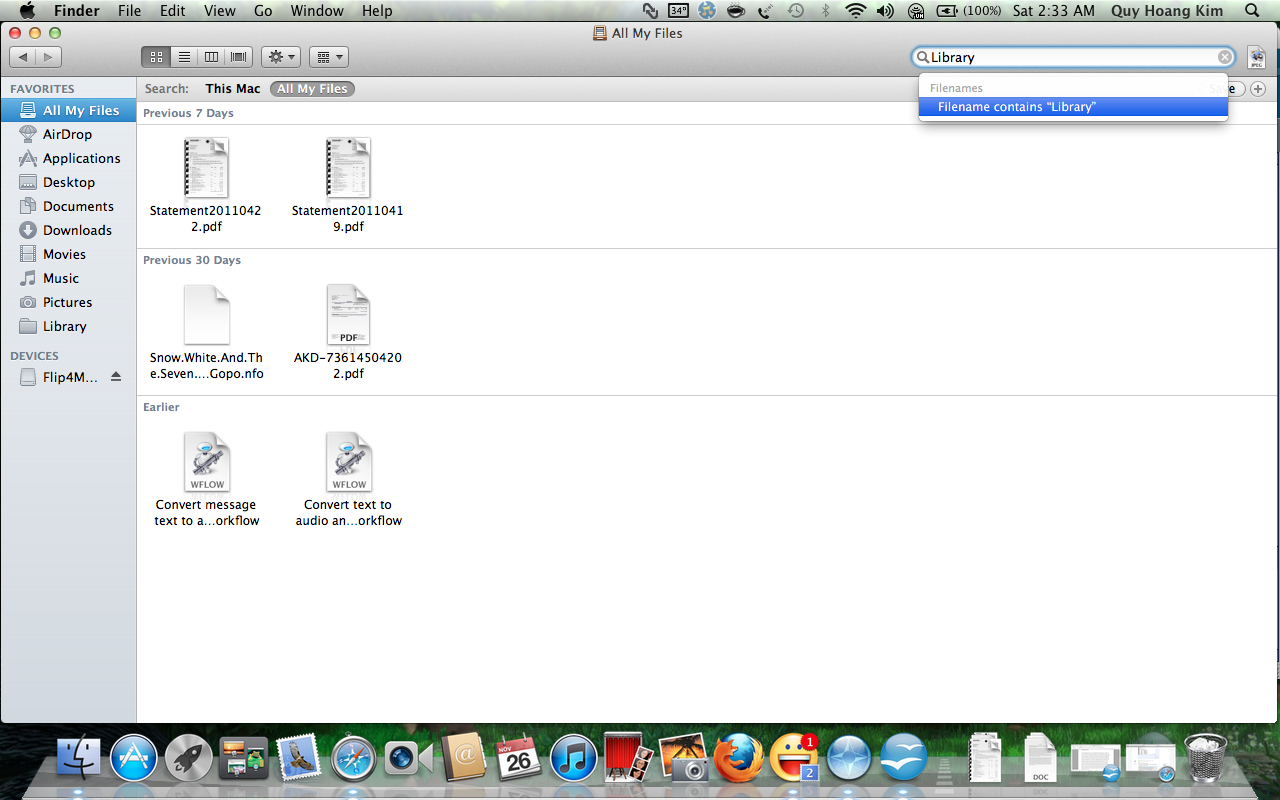Eject the Flip4M... device
Image resolution: width=1280 pixels, height=800 pixels.
coord(116,377)
